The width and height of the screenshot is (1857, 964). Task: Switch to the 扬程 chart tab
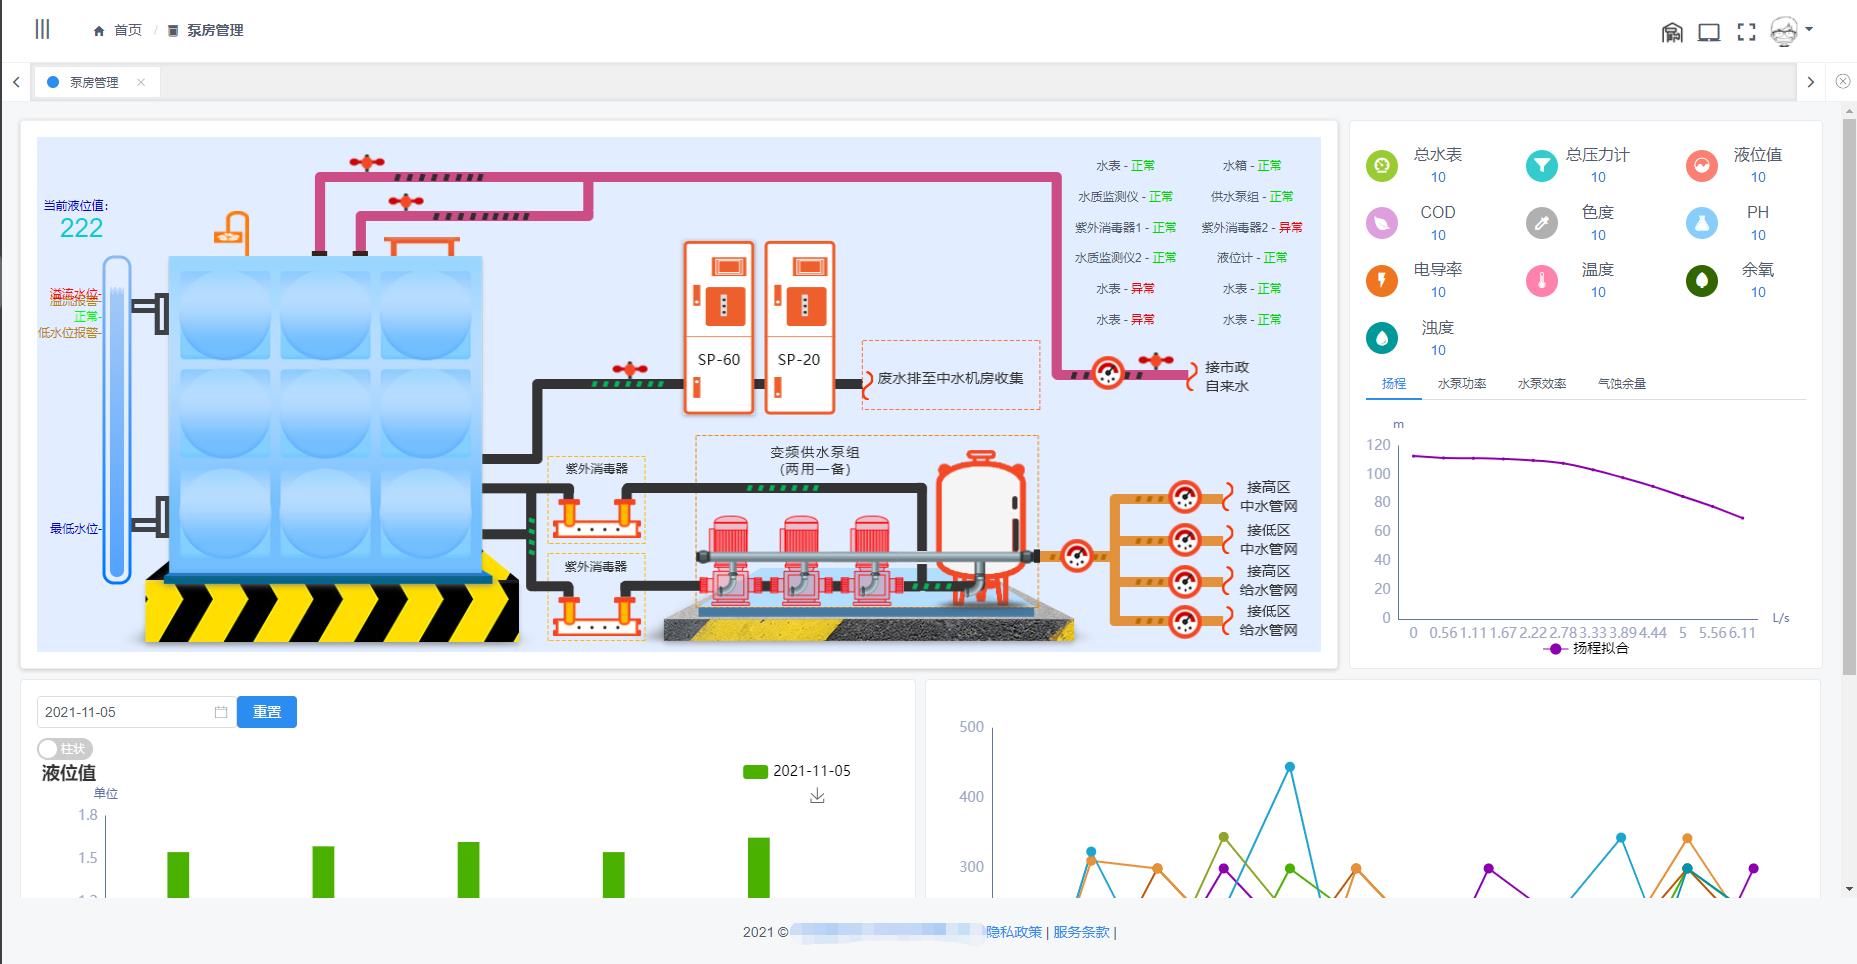pos(1394,383)
